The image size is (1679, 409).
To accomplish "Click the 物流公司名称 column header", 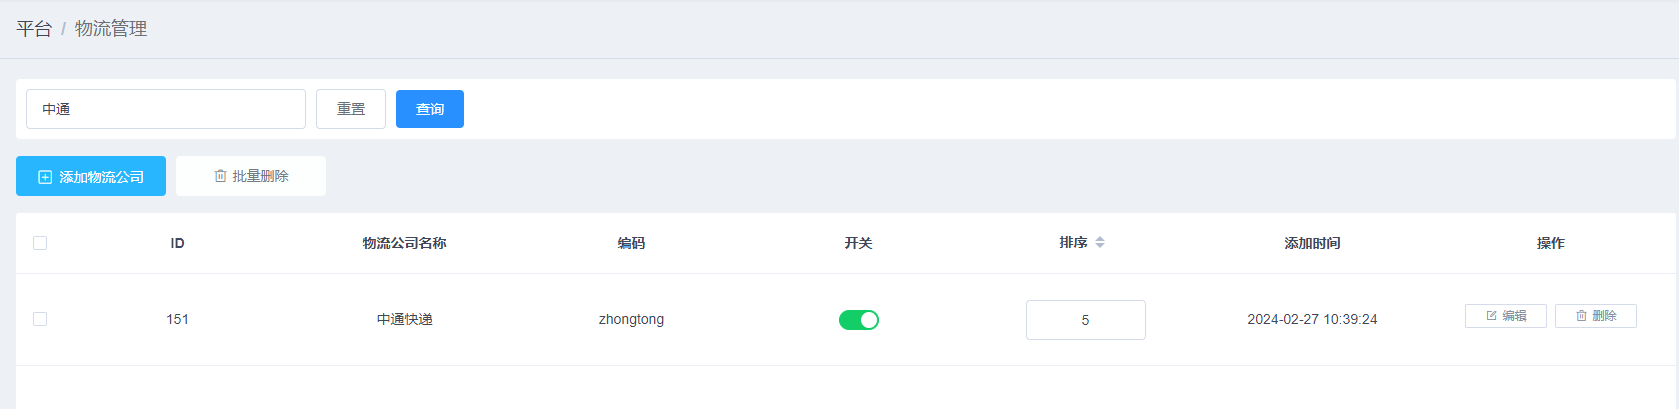I will click(404, 243).
